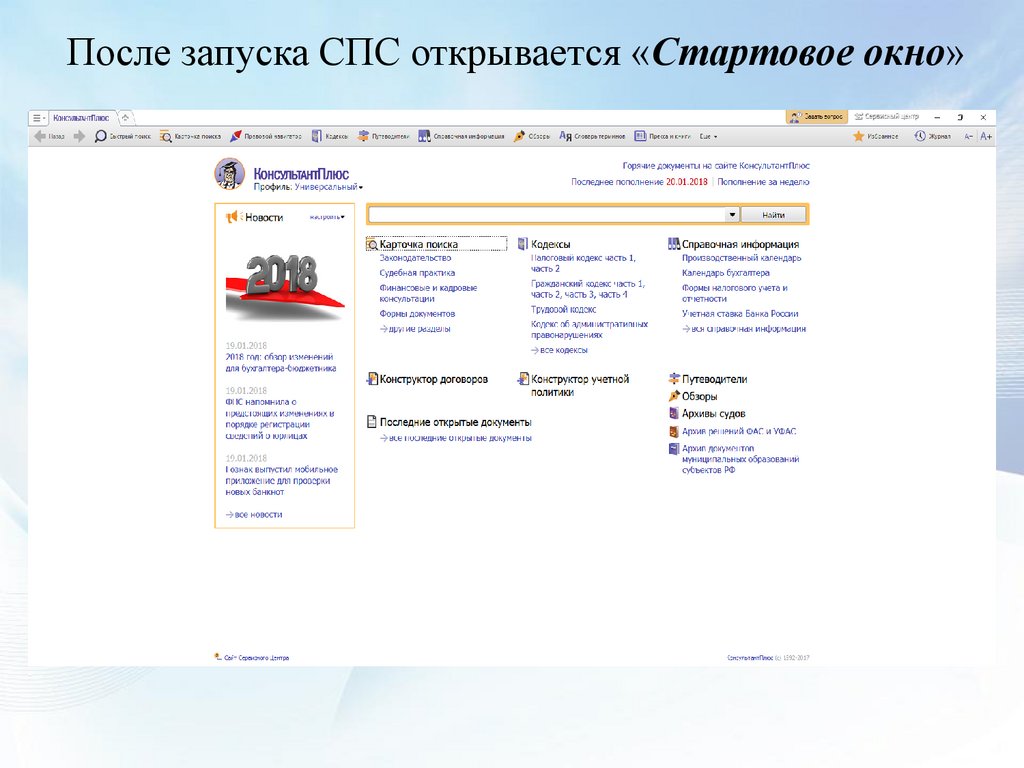Click 'вся справочная информация' link
The width and height of the screenshot is (1024, 768).
pos(744,329)
